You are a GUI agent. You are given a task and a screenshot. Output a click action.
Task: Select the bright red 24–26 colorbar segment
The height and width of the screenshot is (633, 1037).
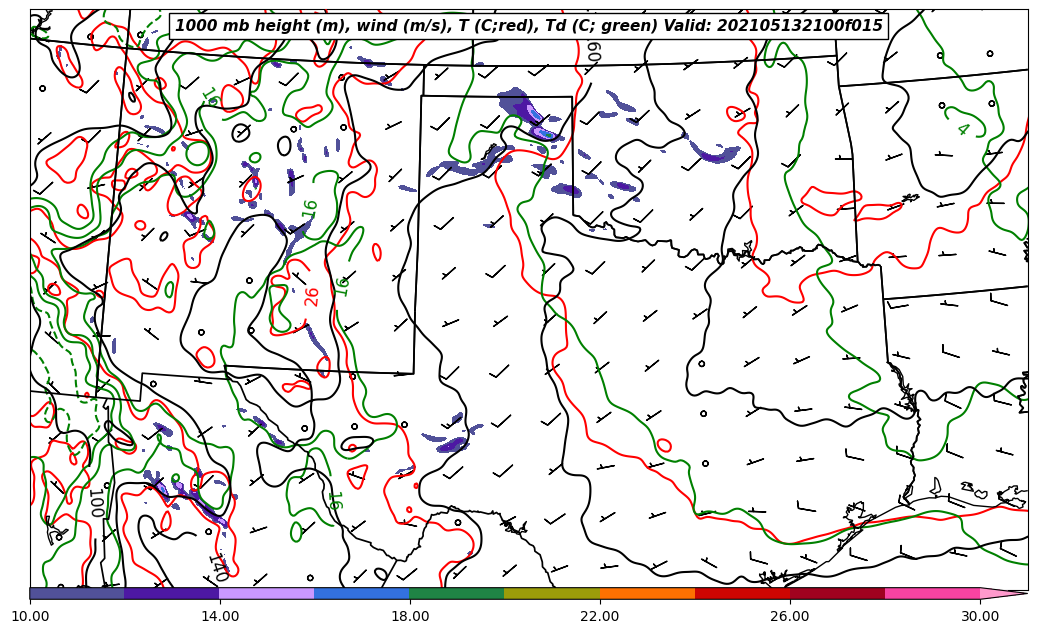pyautogui.click(x=742, y=593)
